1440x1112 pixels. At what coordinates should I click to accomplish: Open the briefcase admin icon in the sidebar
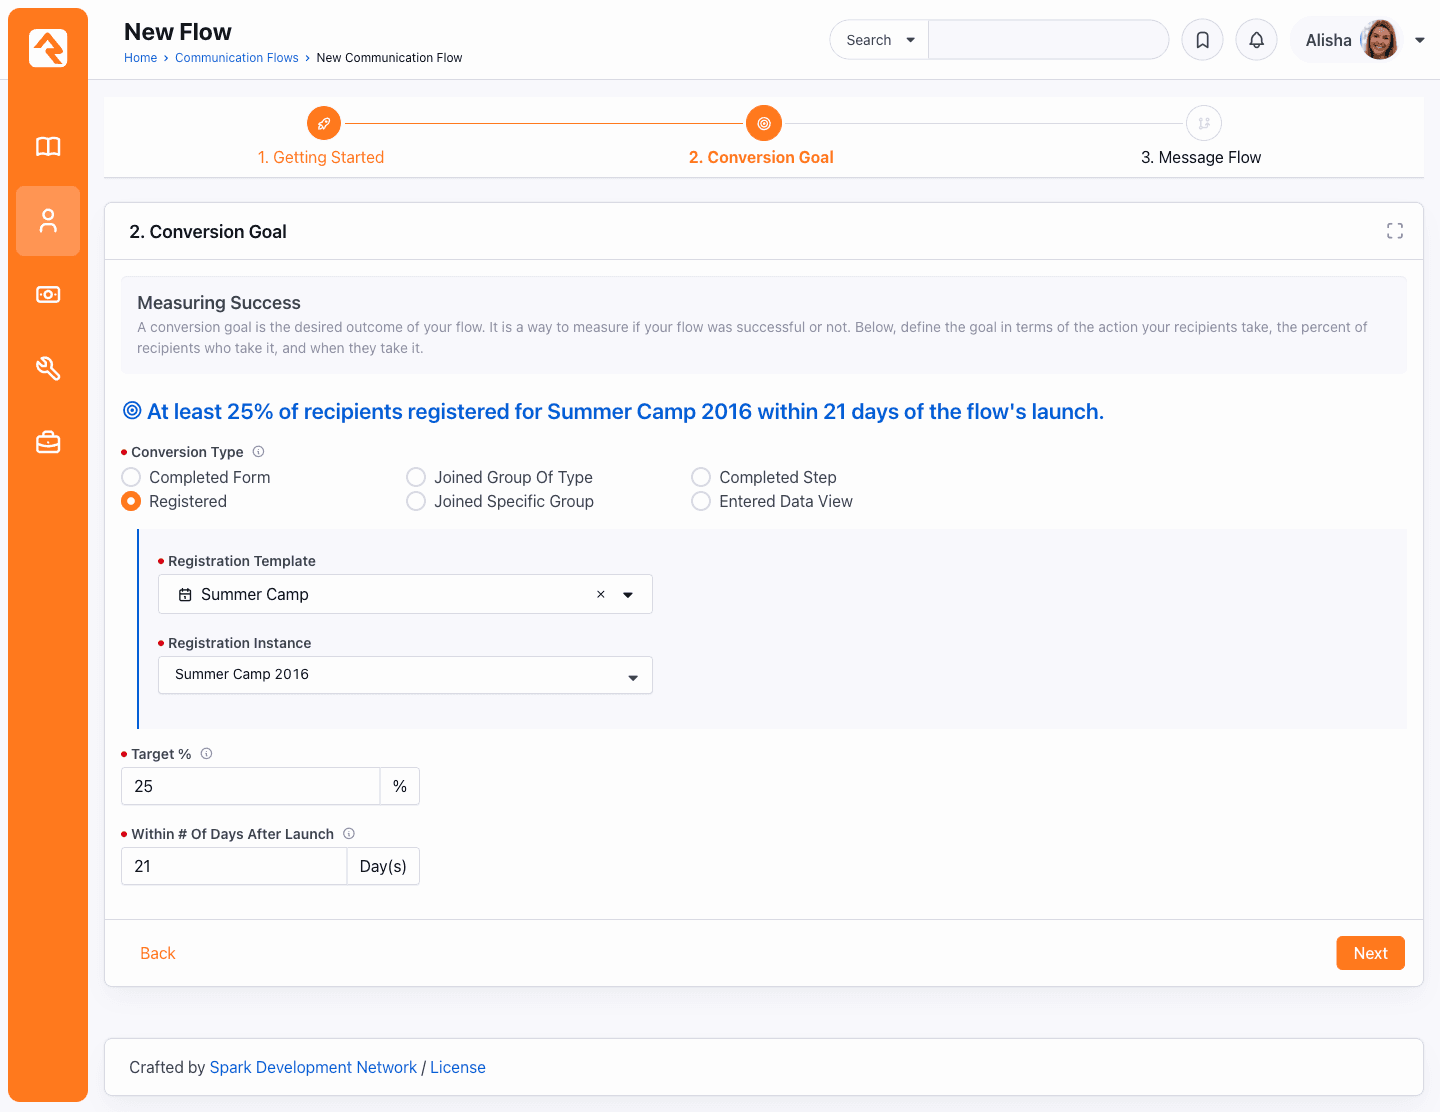pos(48,442)
